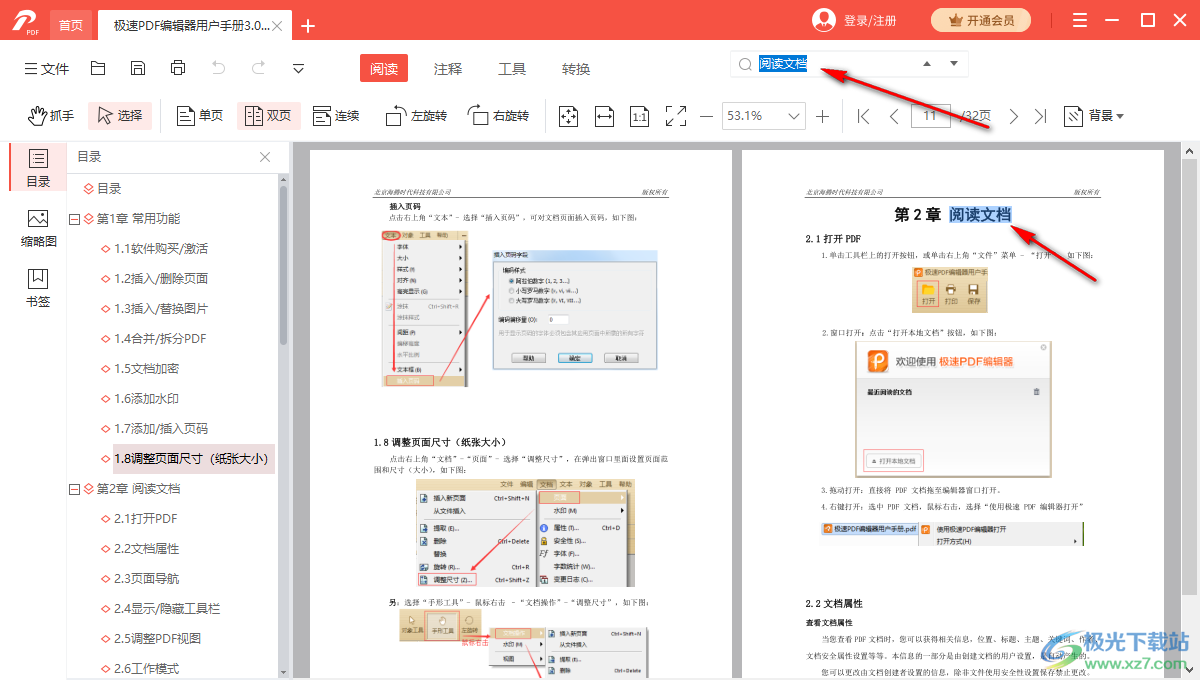The height and width of the screenshot is (680, 1200).
Task: Collapse the 第2章 阅读文档 node
Action: (x=75, y=489)
